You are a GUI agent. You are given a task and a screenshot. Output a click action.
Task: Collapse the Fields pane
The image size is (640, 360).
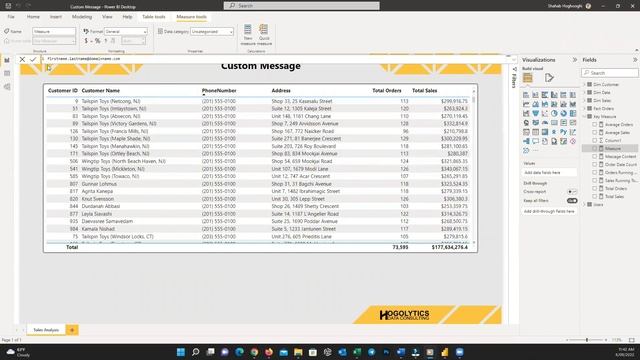coord(635,60)
